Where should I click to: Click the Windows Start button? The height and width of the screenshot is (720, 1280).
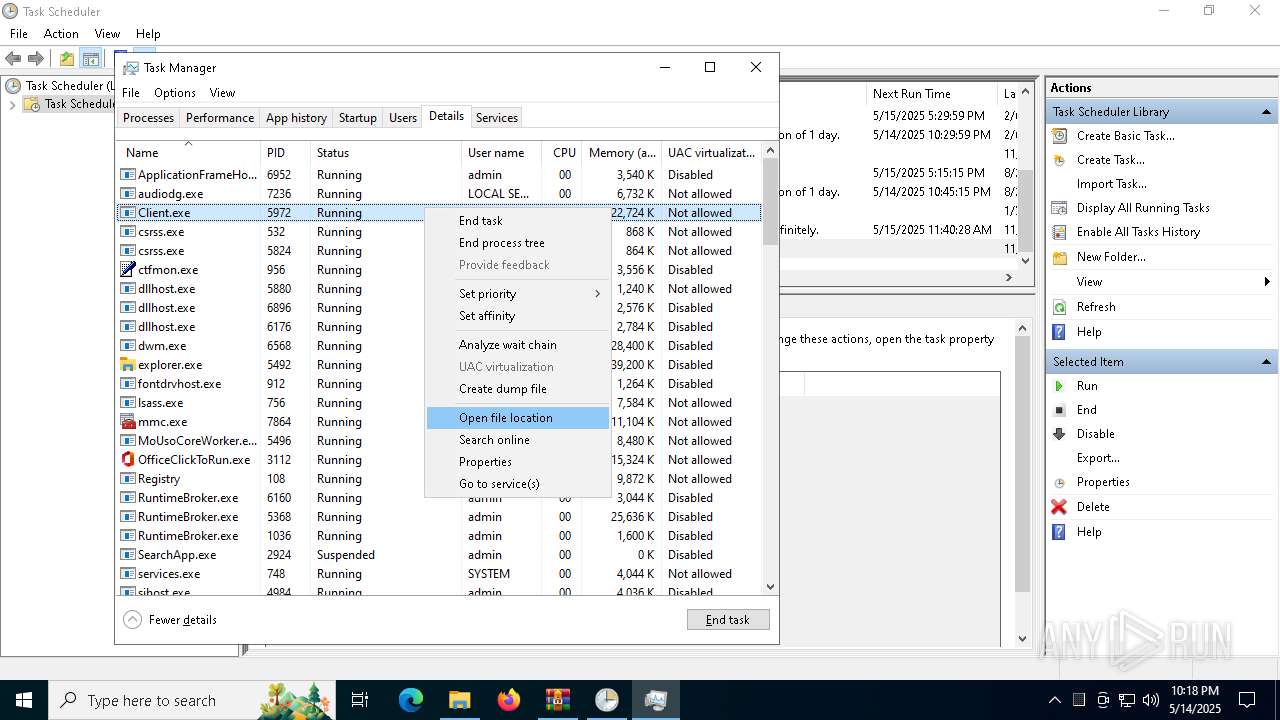click(24, 700)
